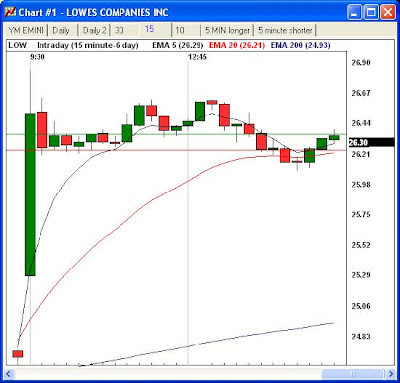Select the EMA 5 (26.29) legend entry
Screen dimensions: 400x383
(x=177, y=45)
